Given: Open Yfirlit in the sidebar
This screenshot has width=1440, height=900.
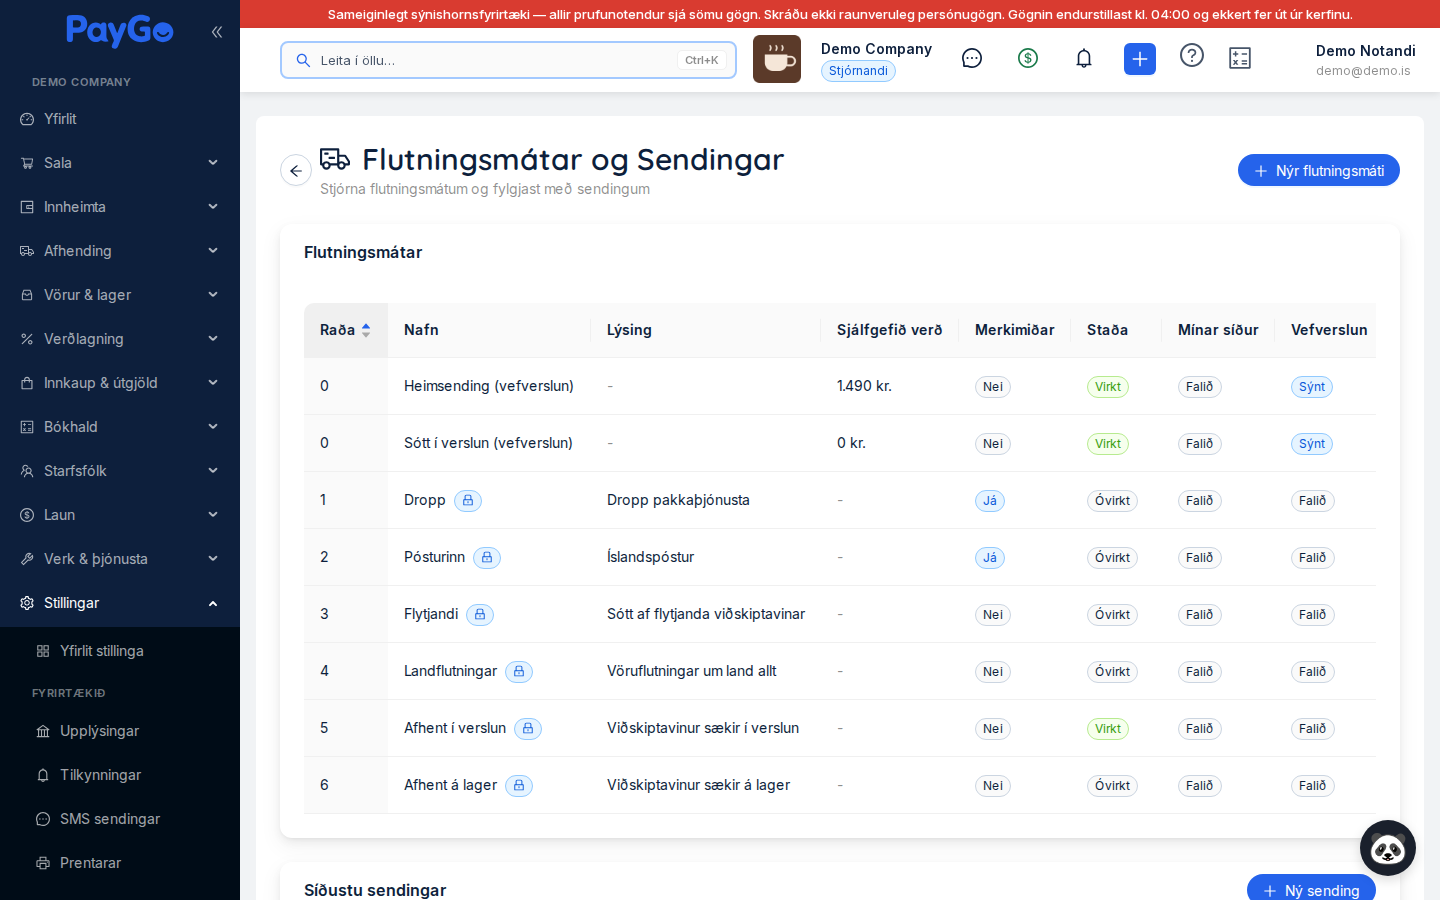Looking at the screenshot, I should pos(120,119).
